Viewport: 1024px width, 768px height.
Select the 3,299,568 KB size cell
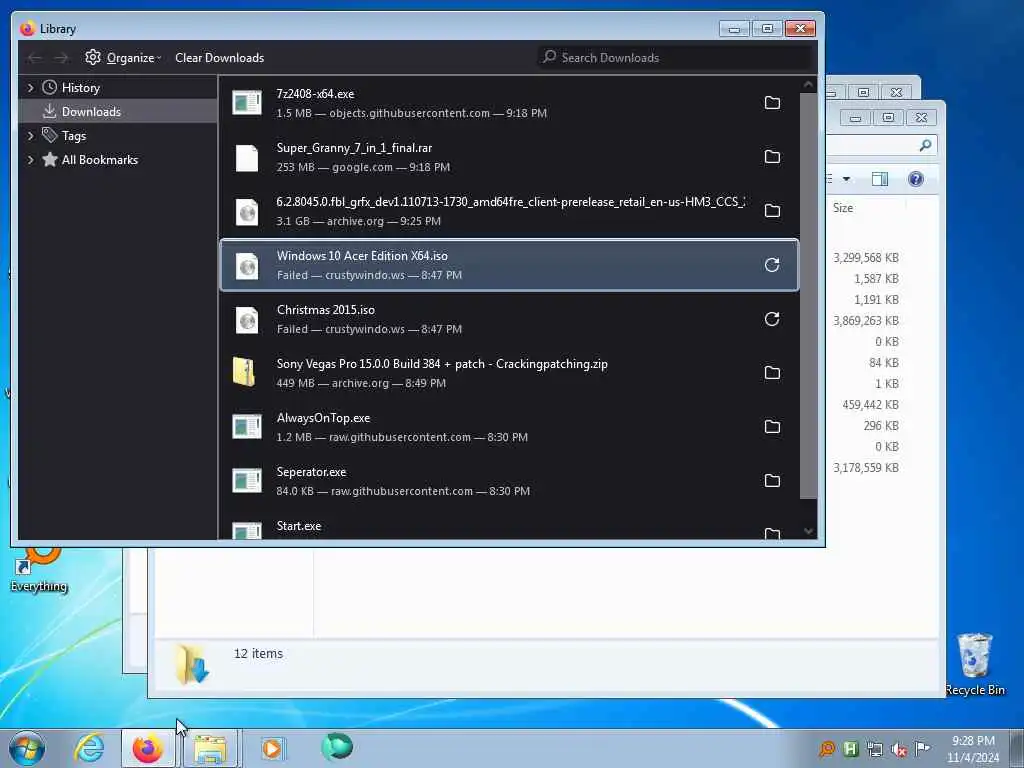tap(866, 258)
